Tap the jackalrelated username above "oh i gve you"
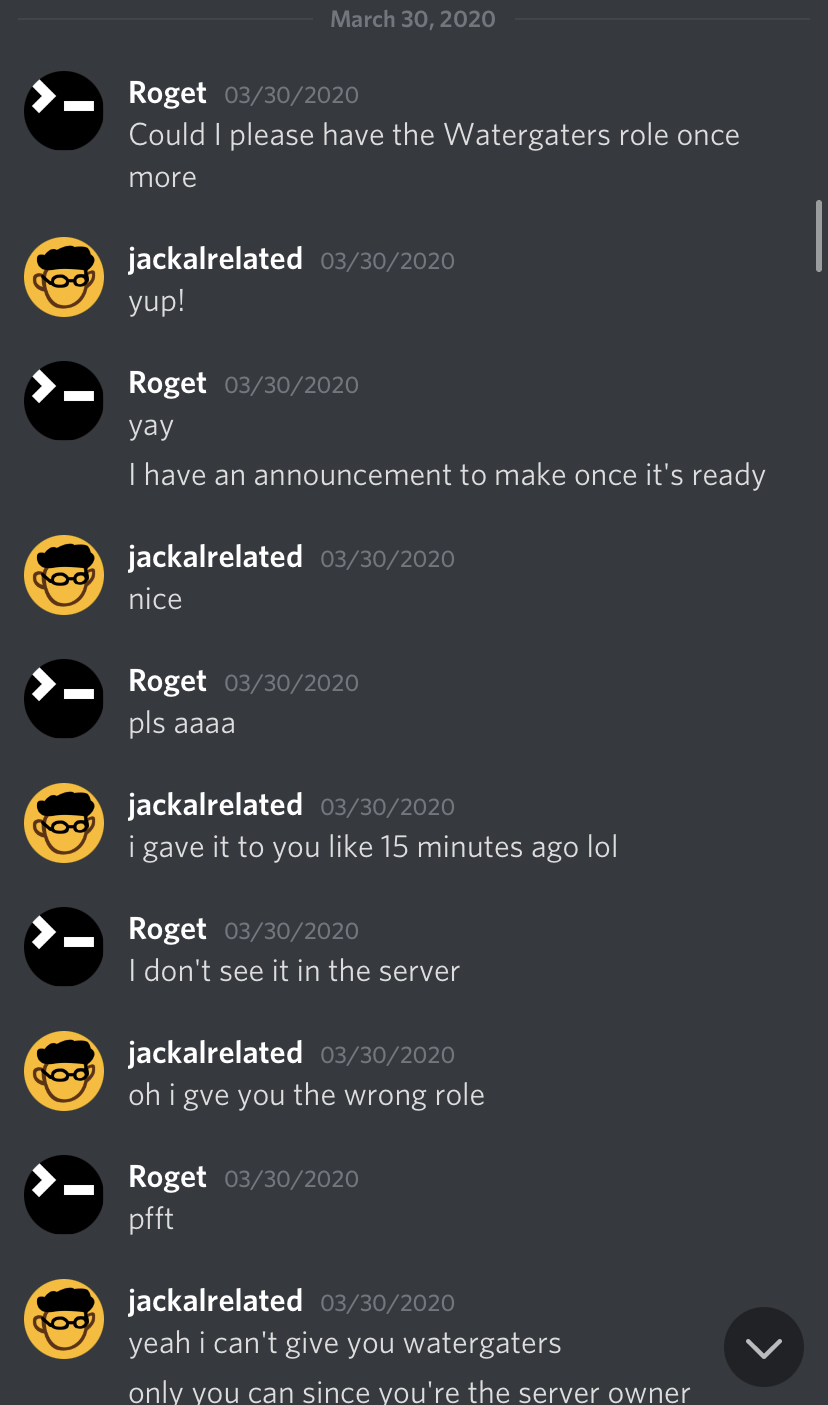Screen dimensions: 828x1405 [x=216, y=1053]
